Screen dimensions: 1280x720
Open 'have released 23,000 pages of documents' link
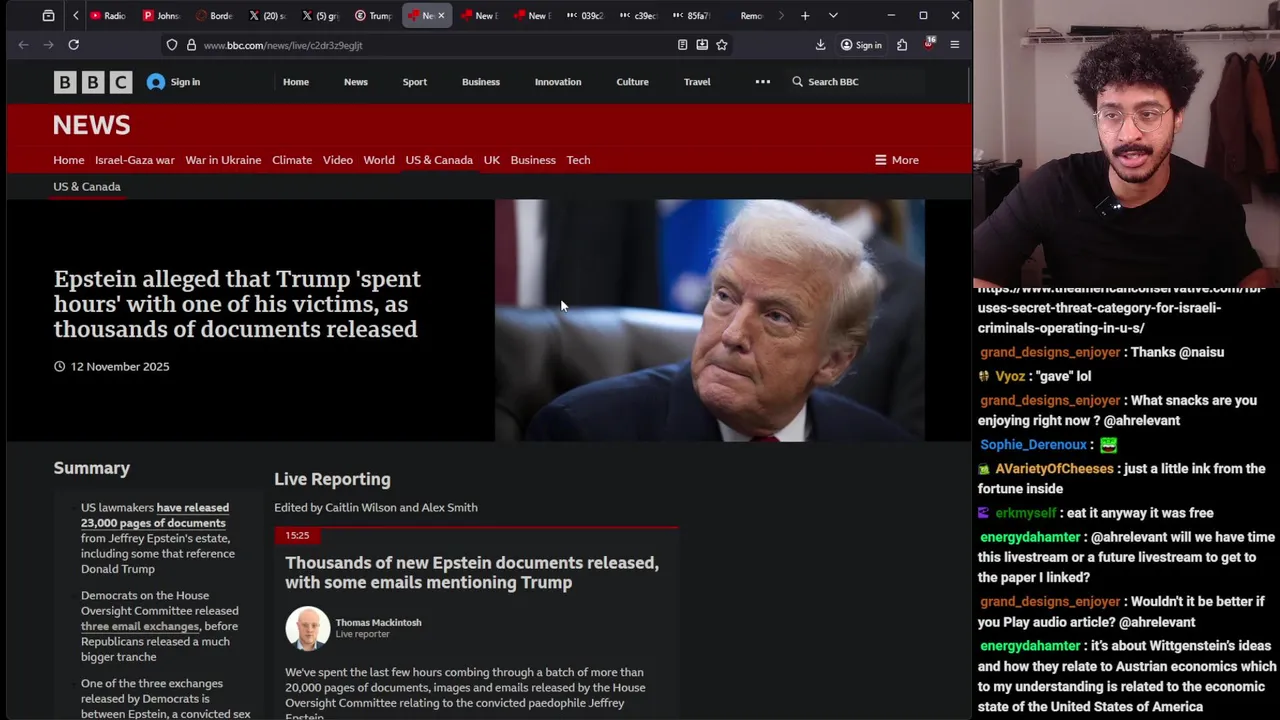[x=155, y=515]
